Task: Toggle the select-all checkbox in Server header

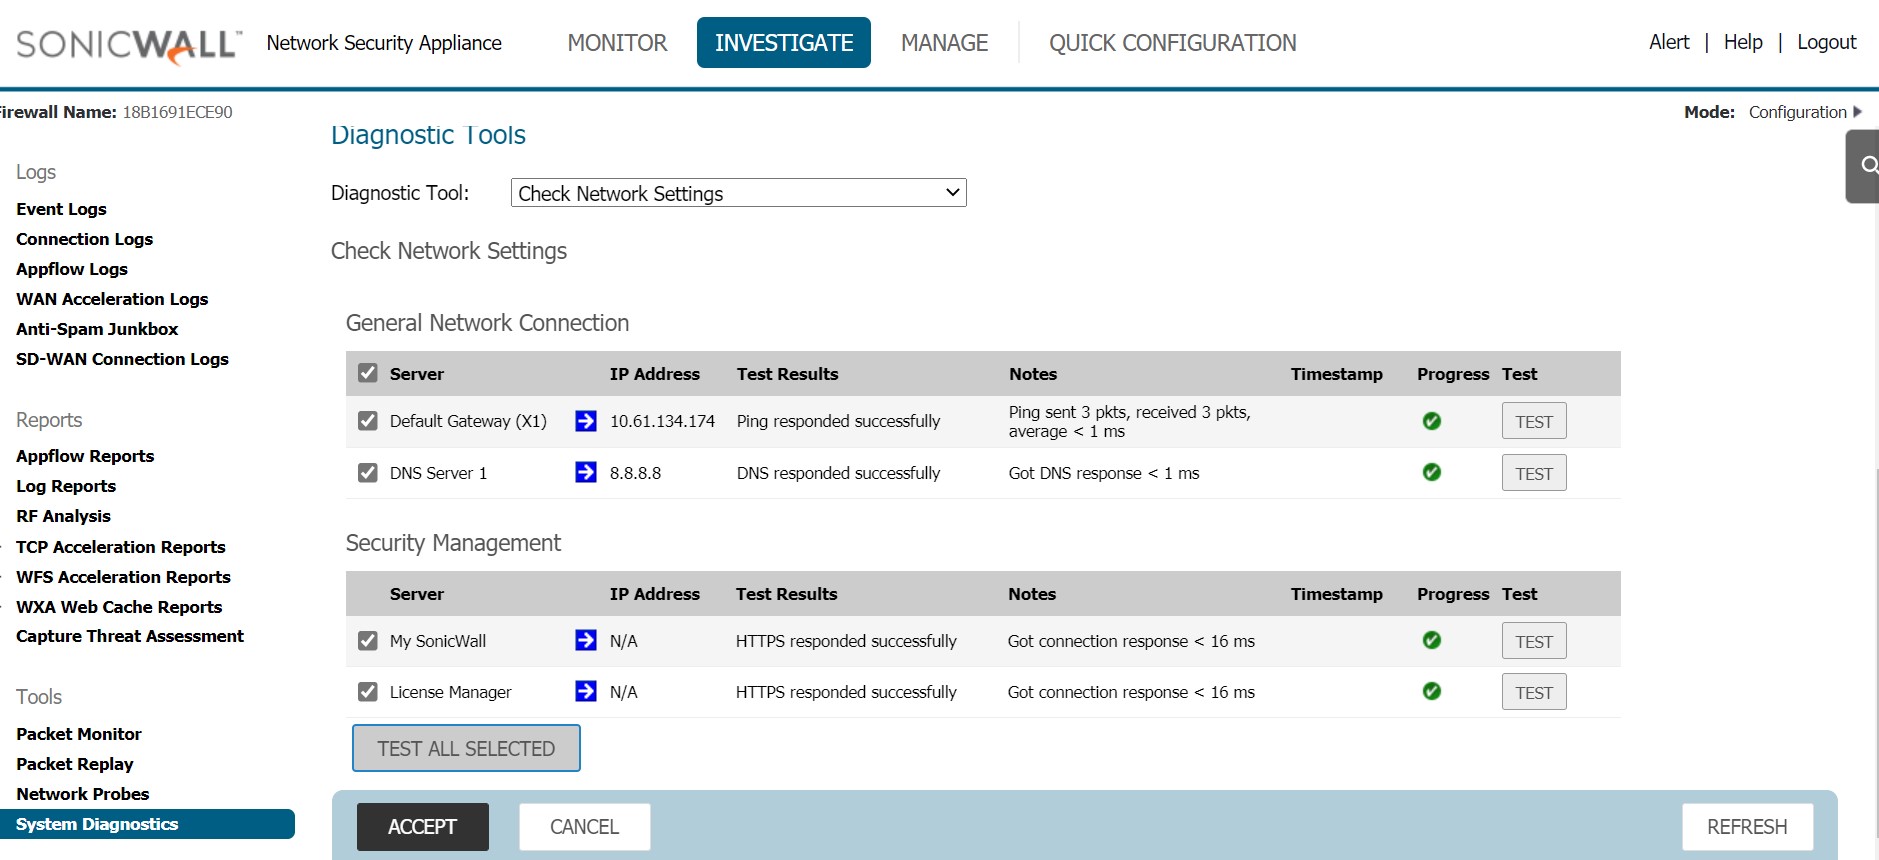Action: pos(368,373)
